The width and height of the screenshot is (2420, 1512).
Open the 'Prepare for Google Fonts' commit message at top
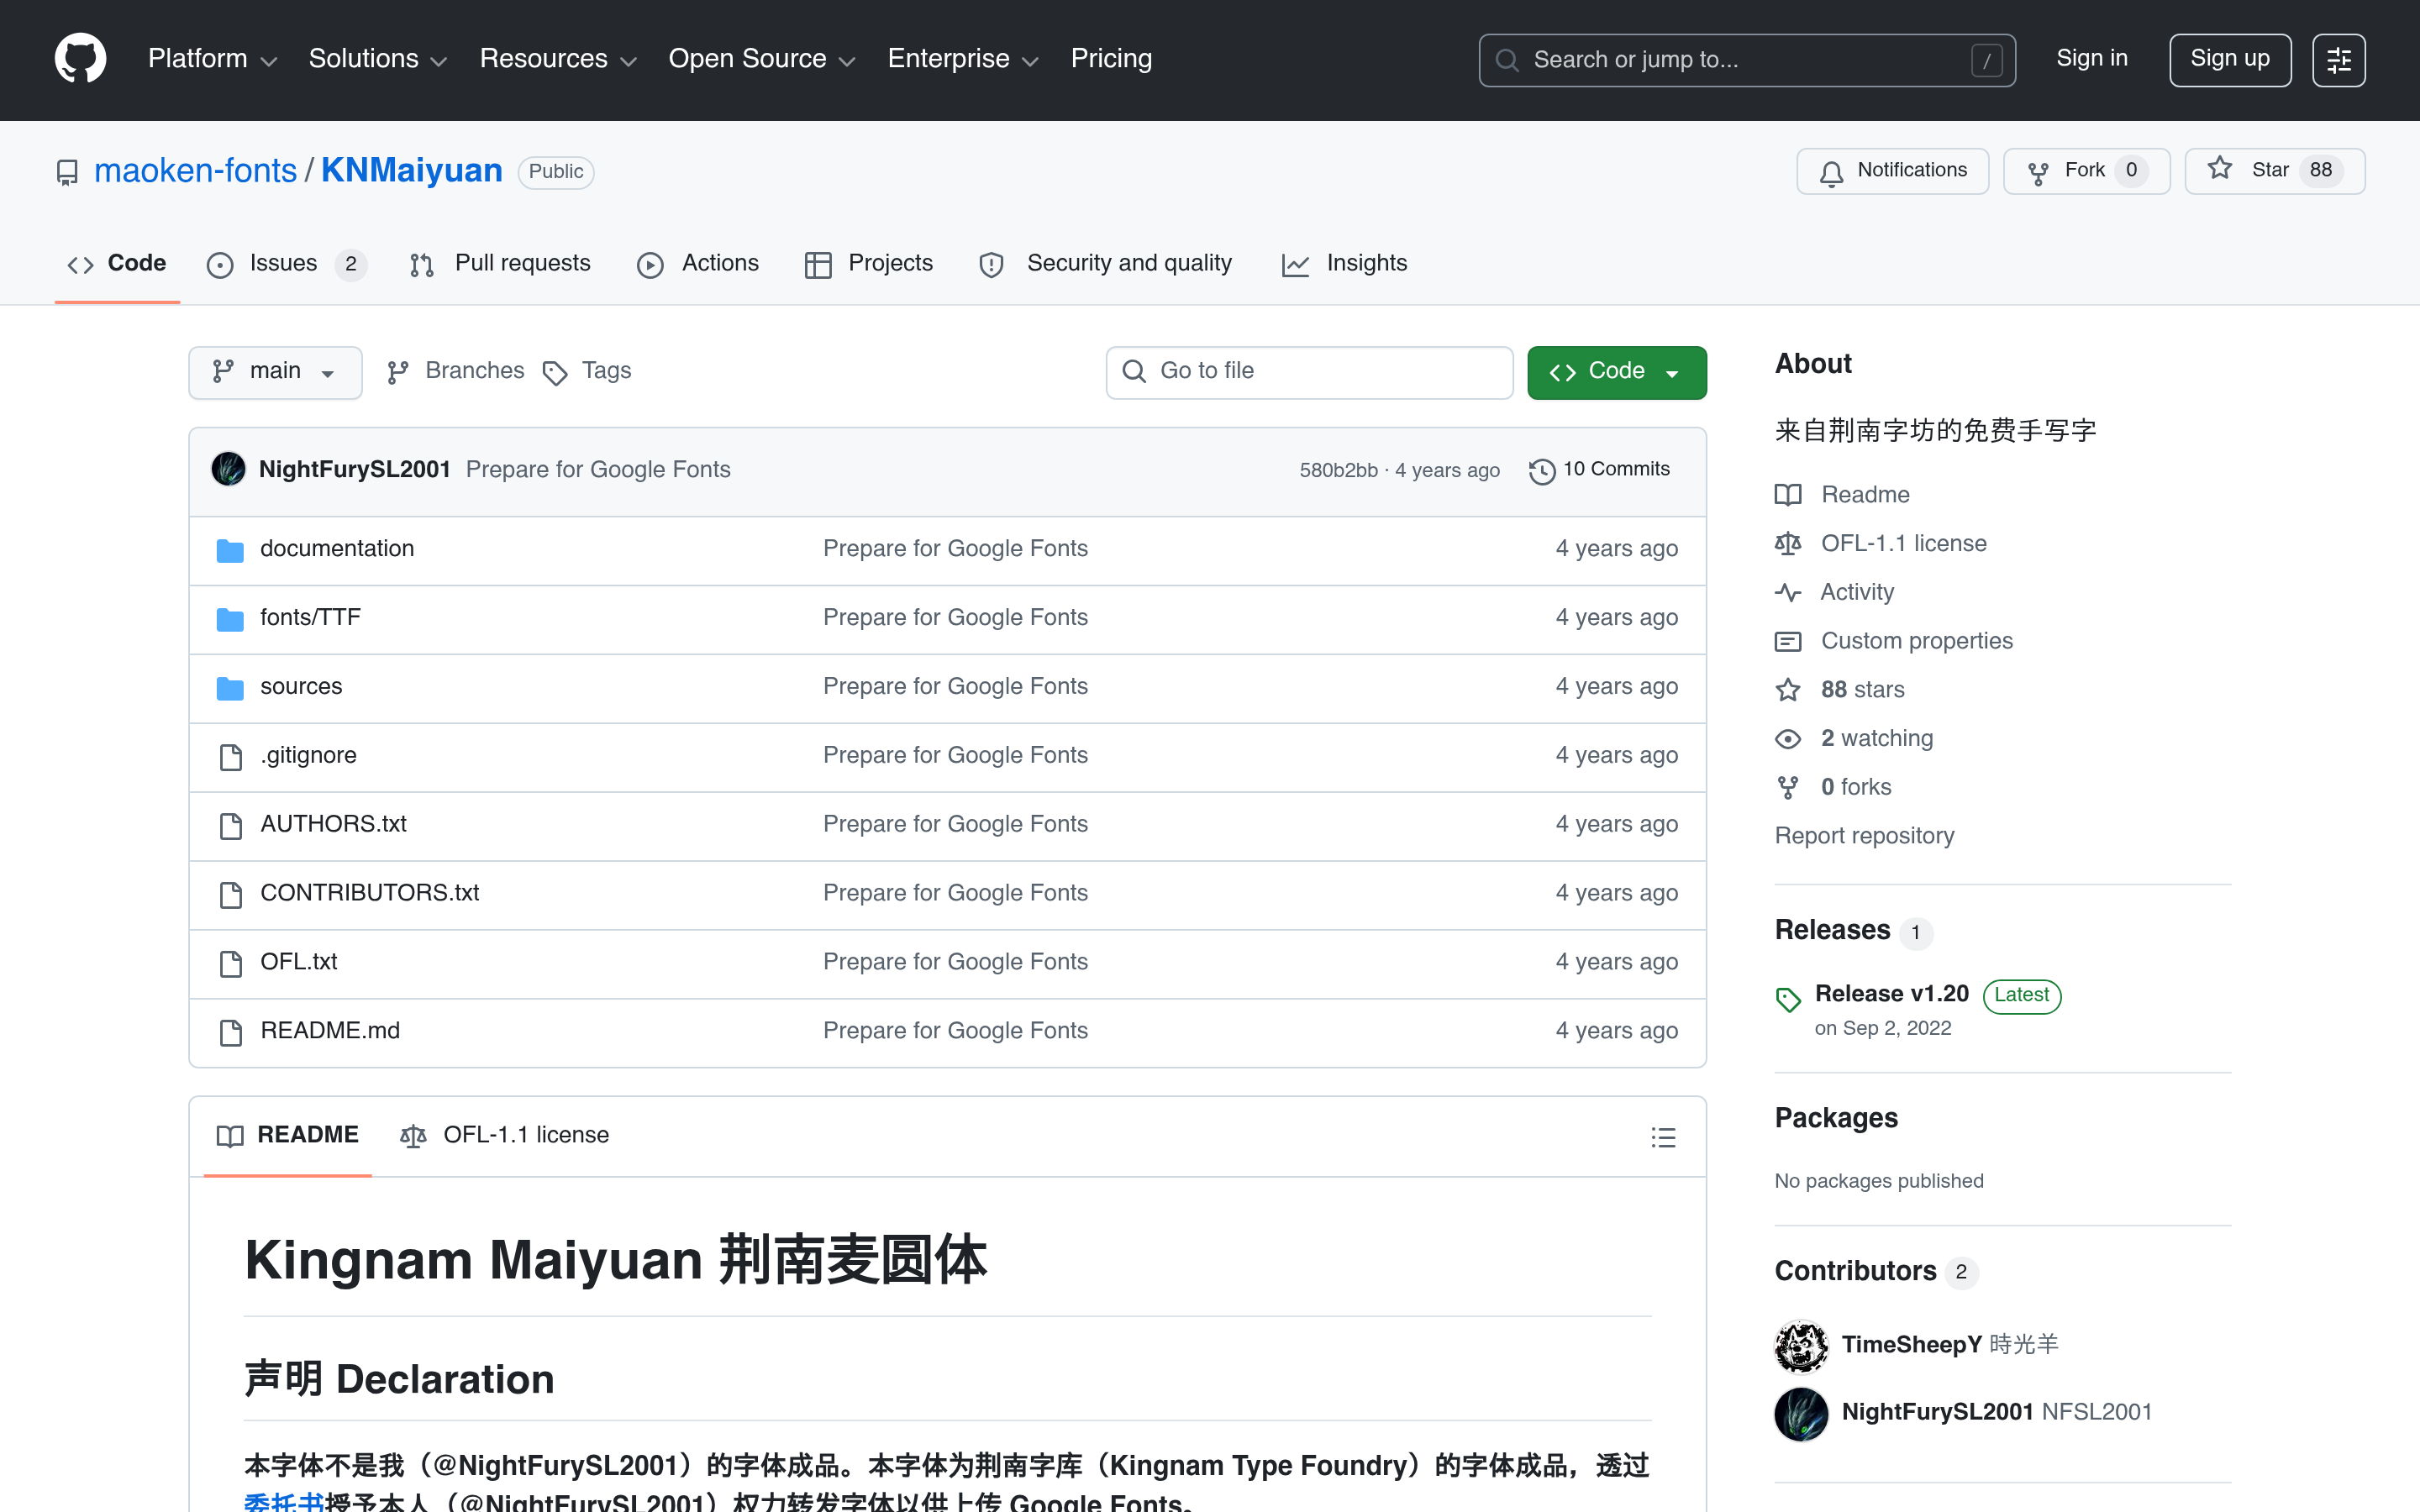598,470
